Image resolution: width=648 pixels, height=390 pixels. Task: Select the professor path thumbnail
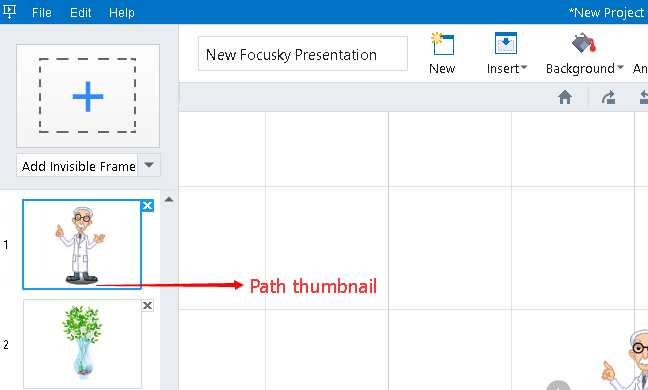pyautogui.click(x=82, y=244)
